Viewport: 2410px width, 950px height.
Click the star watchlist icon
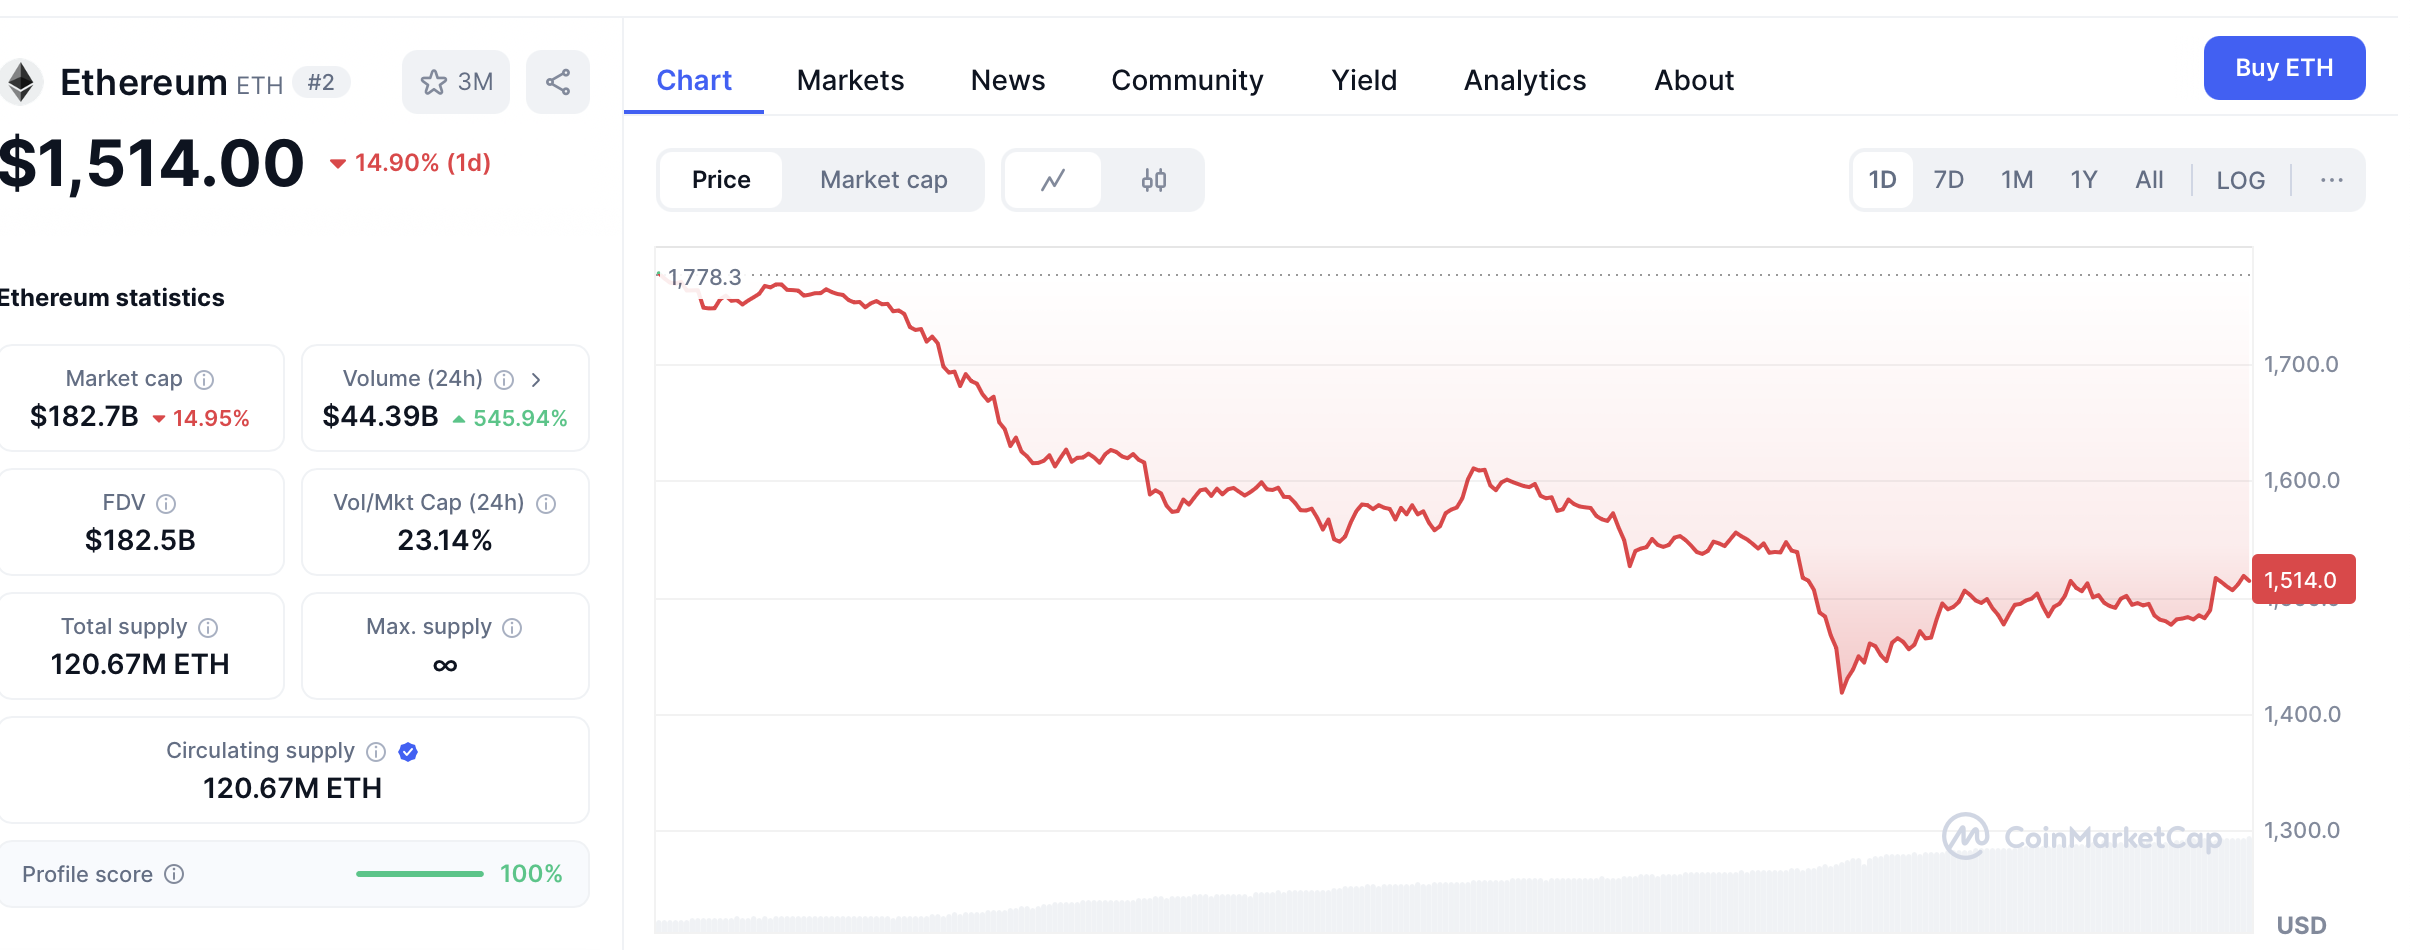[434, 82]
